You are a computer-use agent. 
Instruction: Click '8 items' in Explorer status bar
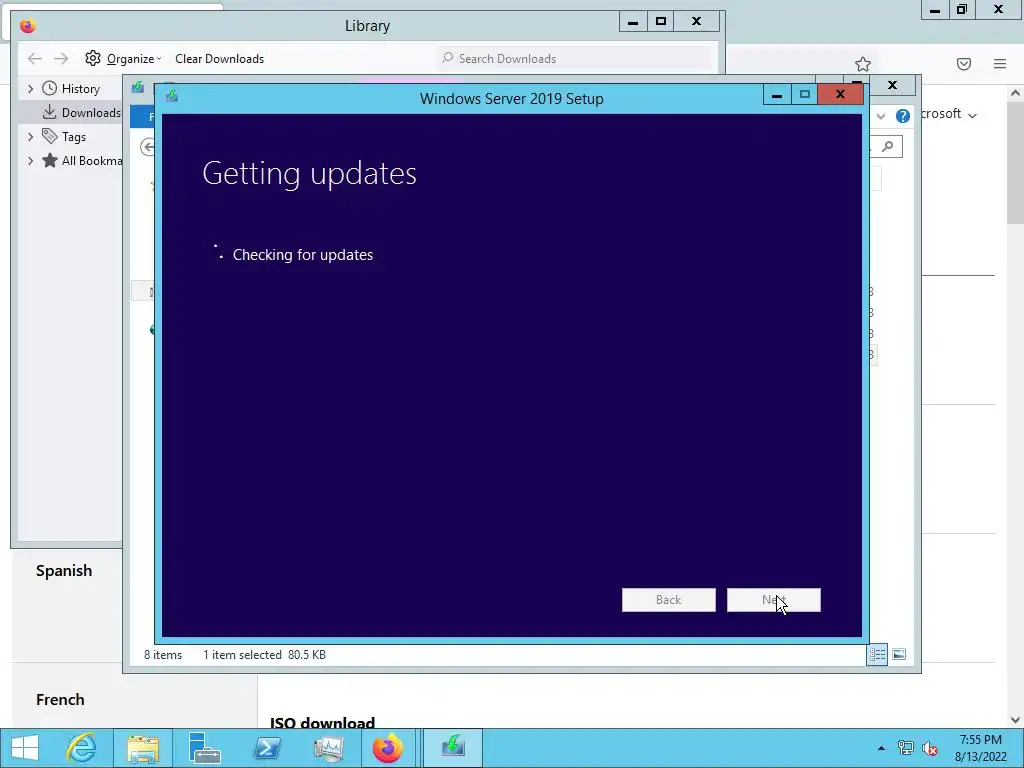point(163,654)
